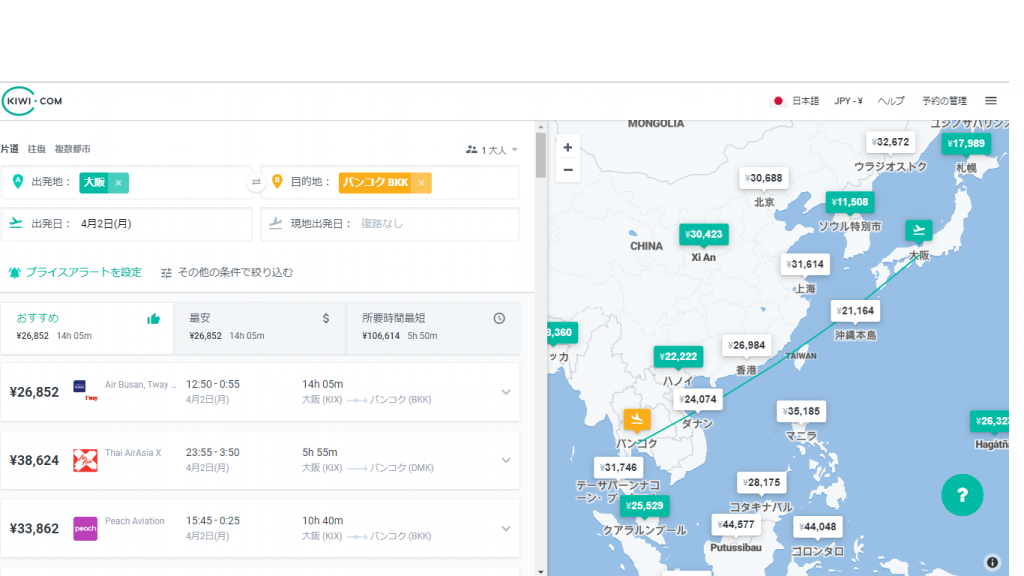The width and height of the screenshot is (1024, 576).
Task: Zoom in on the map
Action: click(x=568, y=148)
